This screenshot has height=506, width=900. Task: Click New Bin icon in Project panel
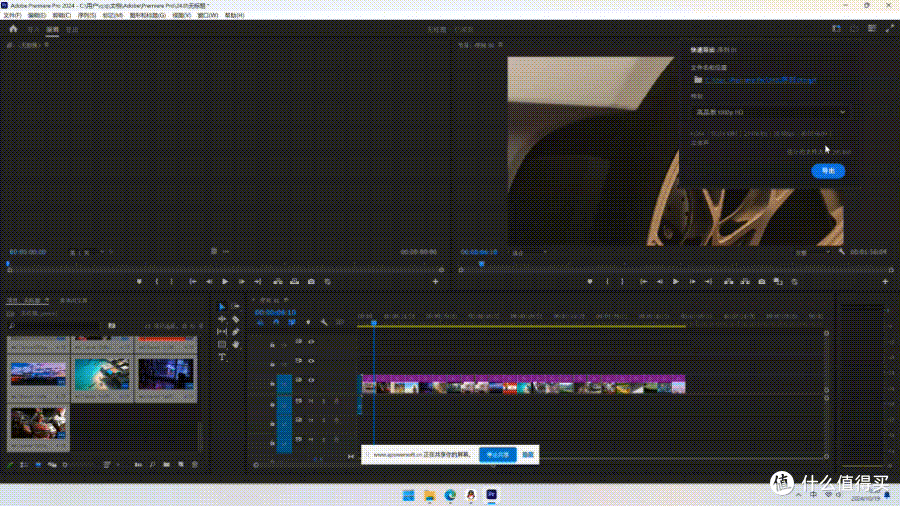click(x=166, y=465)
